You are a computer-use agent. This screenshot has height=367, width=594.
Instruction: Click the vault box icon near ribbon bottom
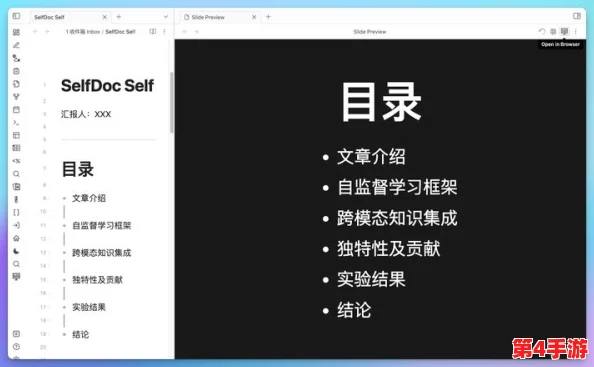coord(16,334)
